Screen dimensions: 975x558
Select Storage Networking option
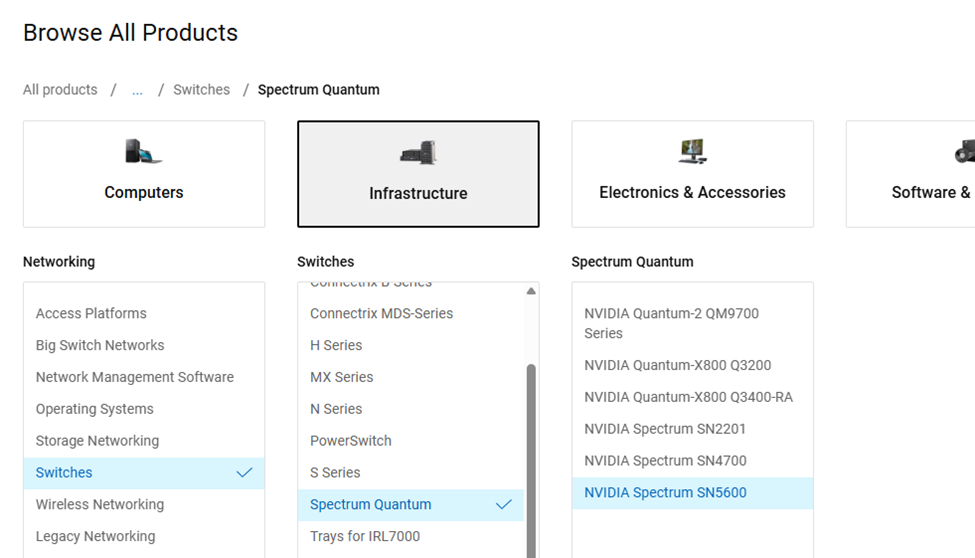click(97, 441)
